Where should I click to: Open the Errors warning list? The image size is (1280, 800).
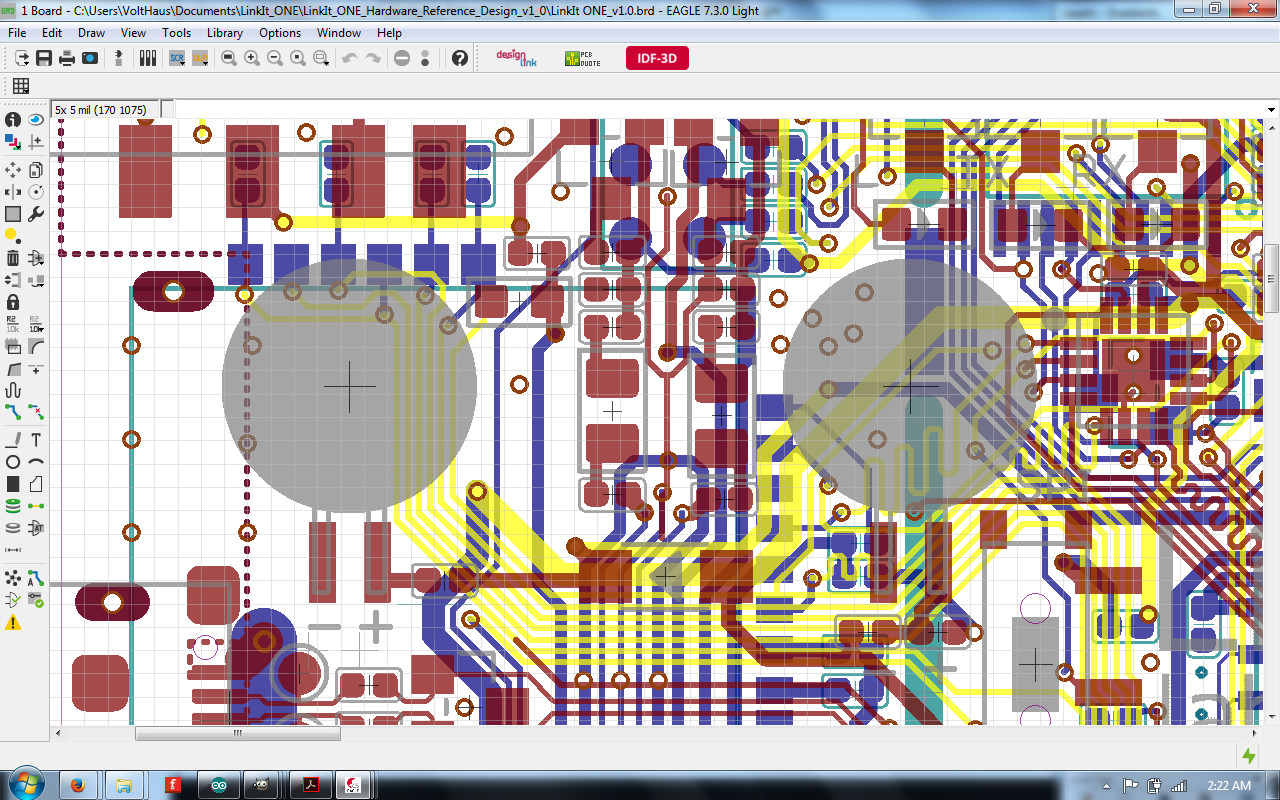[13, 622]
